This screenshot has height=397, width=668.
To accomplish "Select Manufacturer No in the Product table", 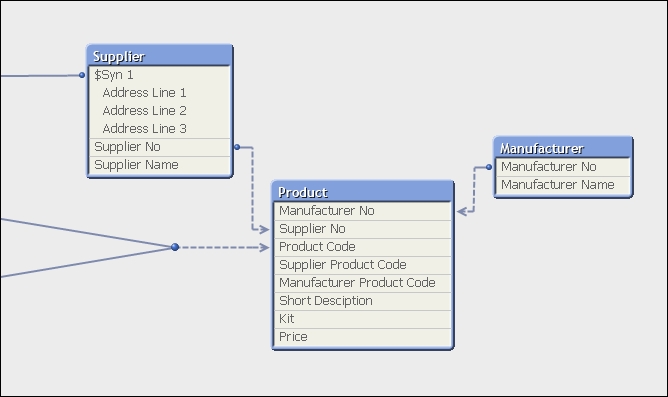I will click(363, 211).
